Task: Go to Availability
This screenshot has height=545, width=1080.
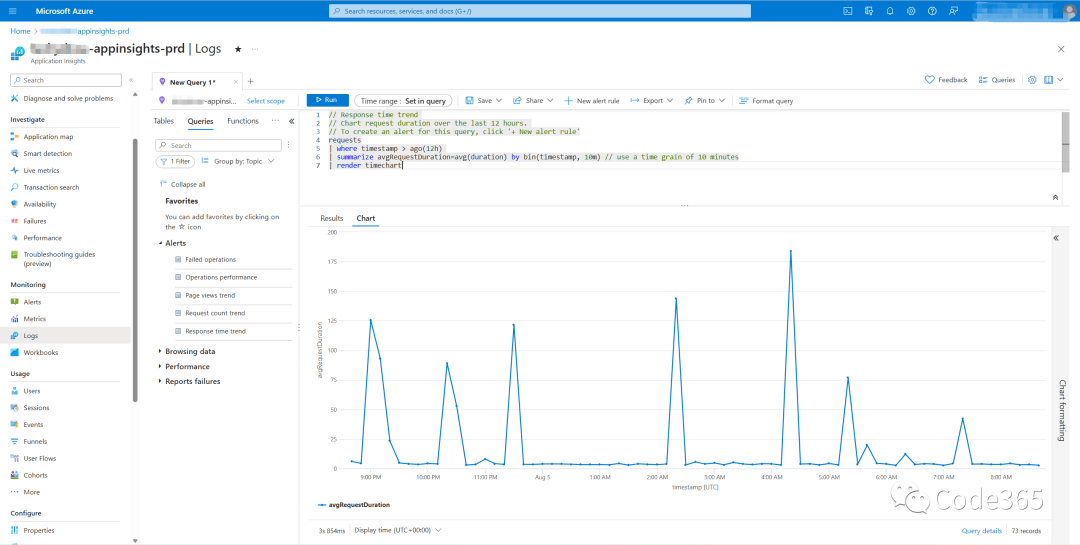Action: [x=40, y=204]
